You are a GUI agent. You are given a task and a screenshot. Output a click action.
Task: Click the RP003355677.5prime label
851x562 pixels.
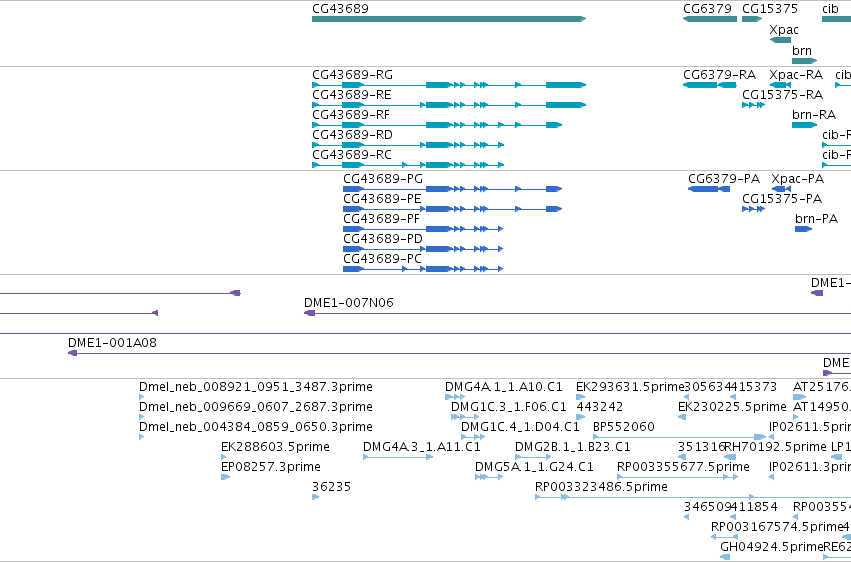click(683, 467)
